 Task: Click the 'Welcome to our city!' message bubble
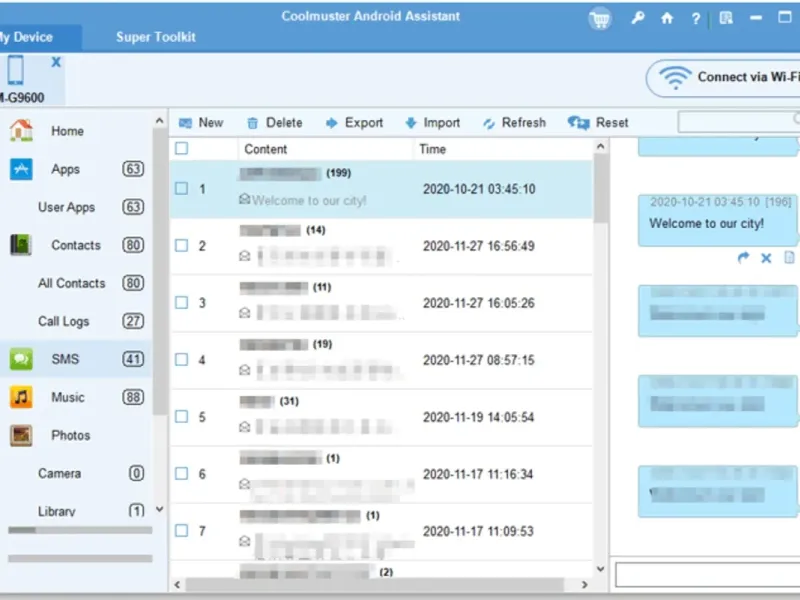pos(718,220)
